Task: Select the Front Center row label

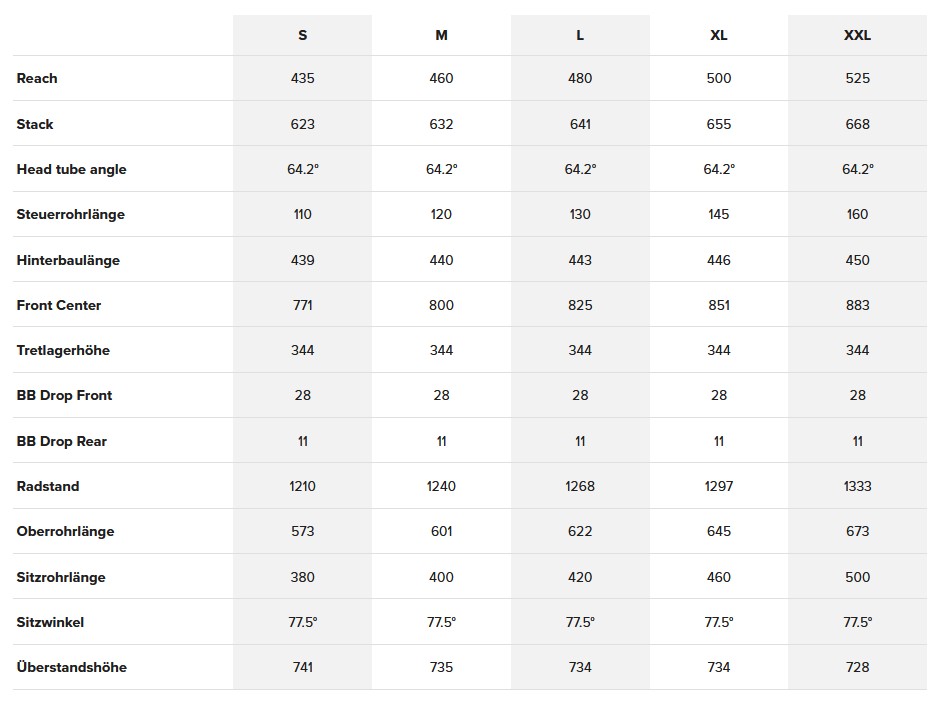Action: [59, 305]
